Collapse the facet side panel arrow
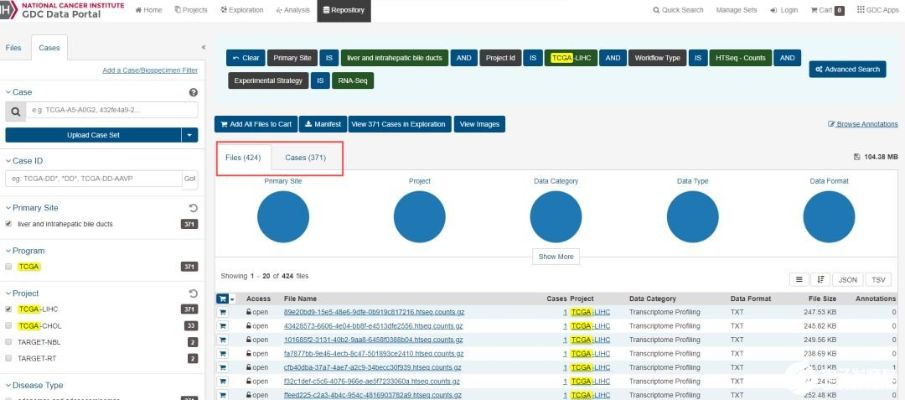This screenshot has height=400, width=905. point(203,47)
